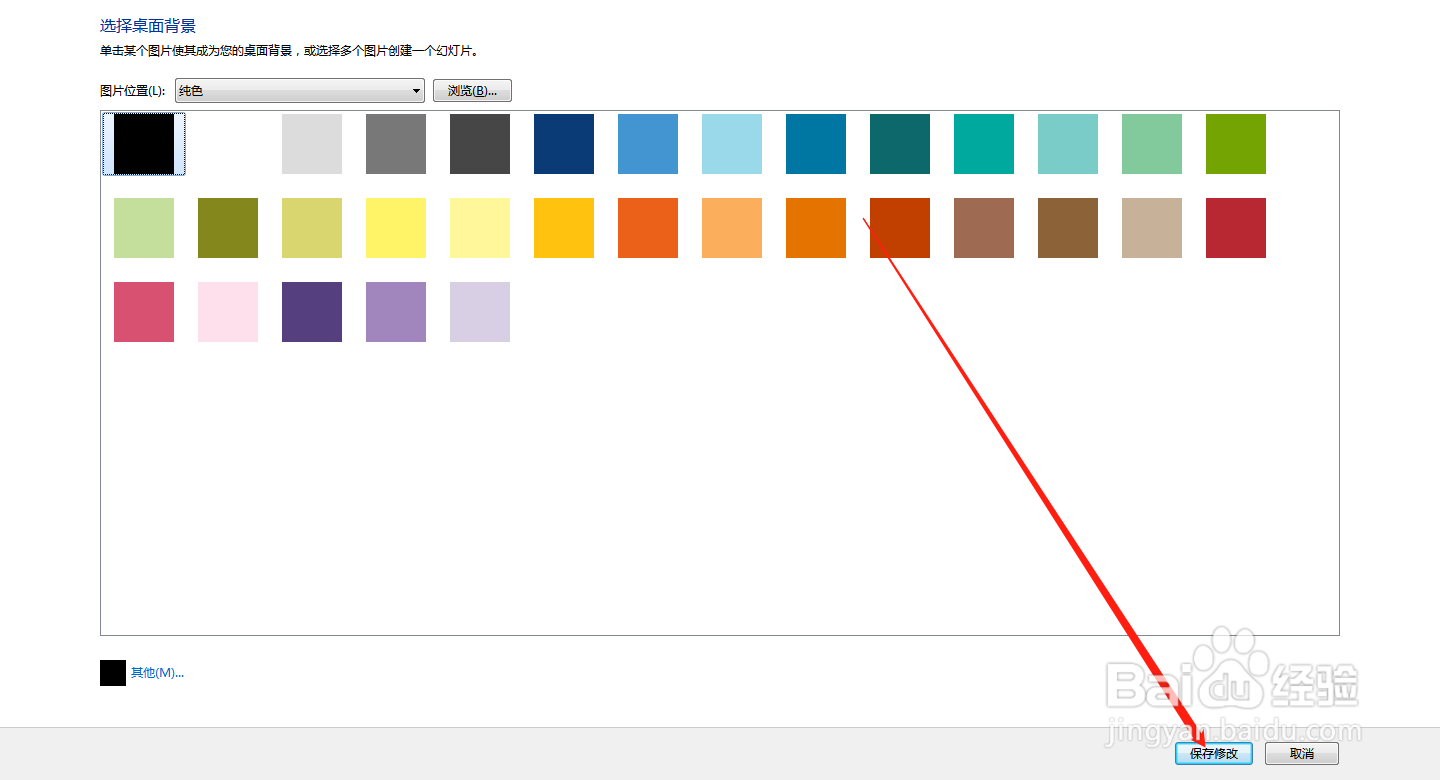1440x780 pixels.
Task: Pick the pale pink swatch
Action: [228, 312]
